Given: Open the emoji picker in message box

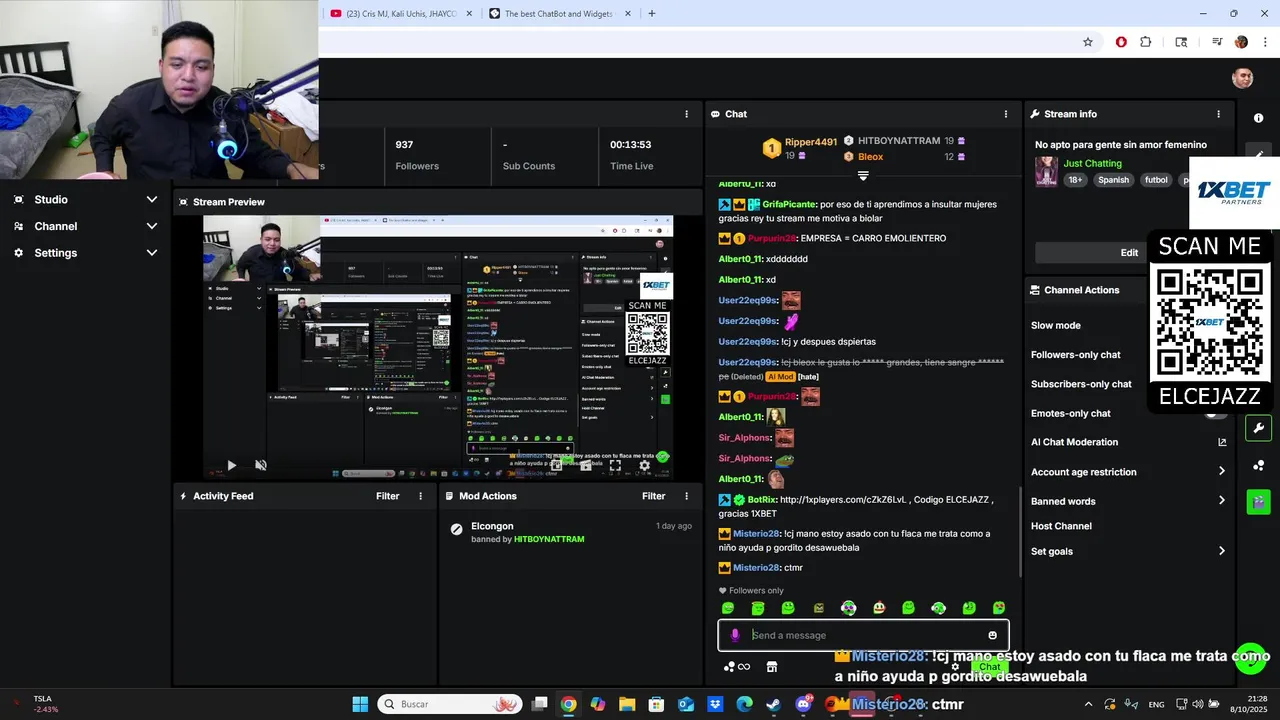Looking at the screenshot, I should tap(992, 635).
